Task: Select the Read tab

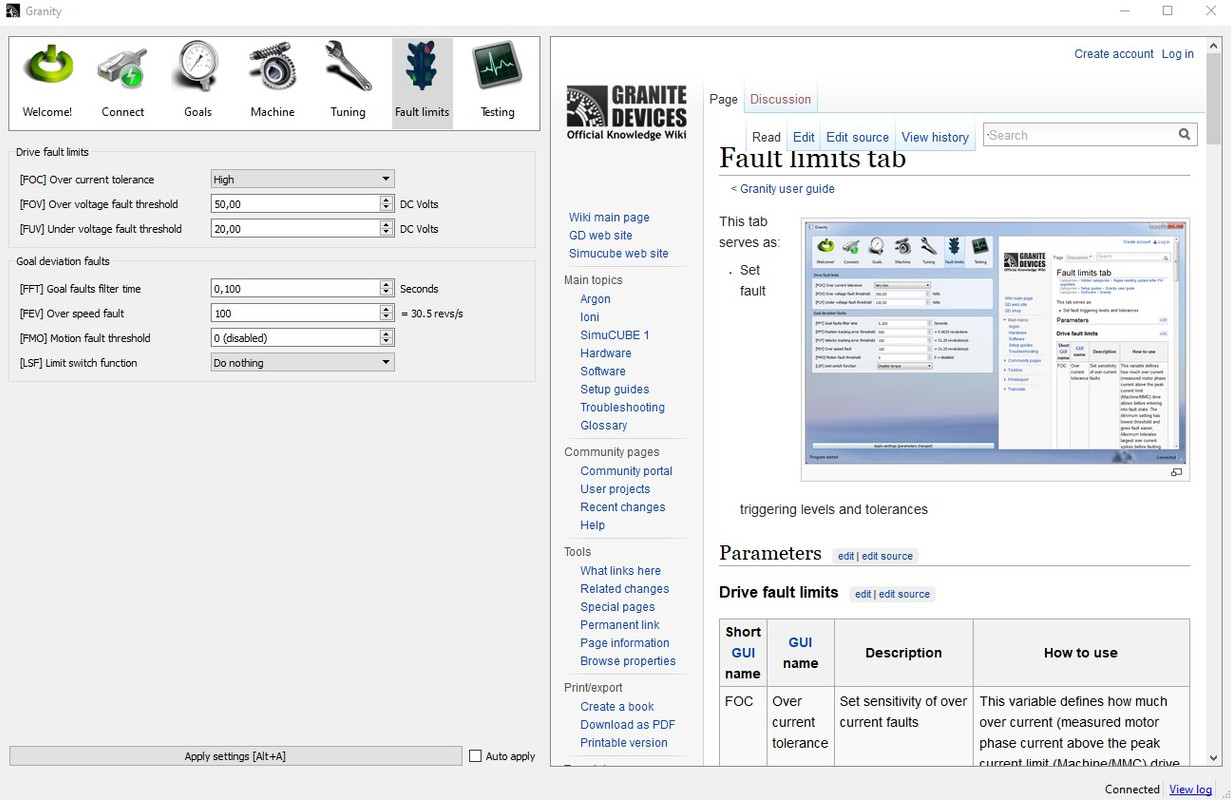Action: 766,137
